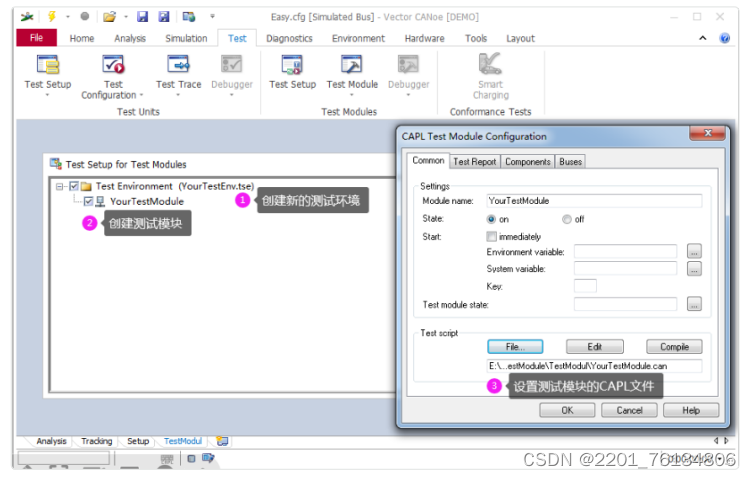The width and height of the screenshot is (751, 478).
Task: Switch to the Analysis ribbon tab
Action: pos(130,38)
